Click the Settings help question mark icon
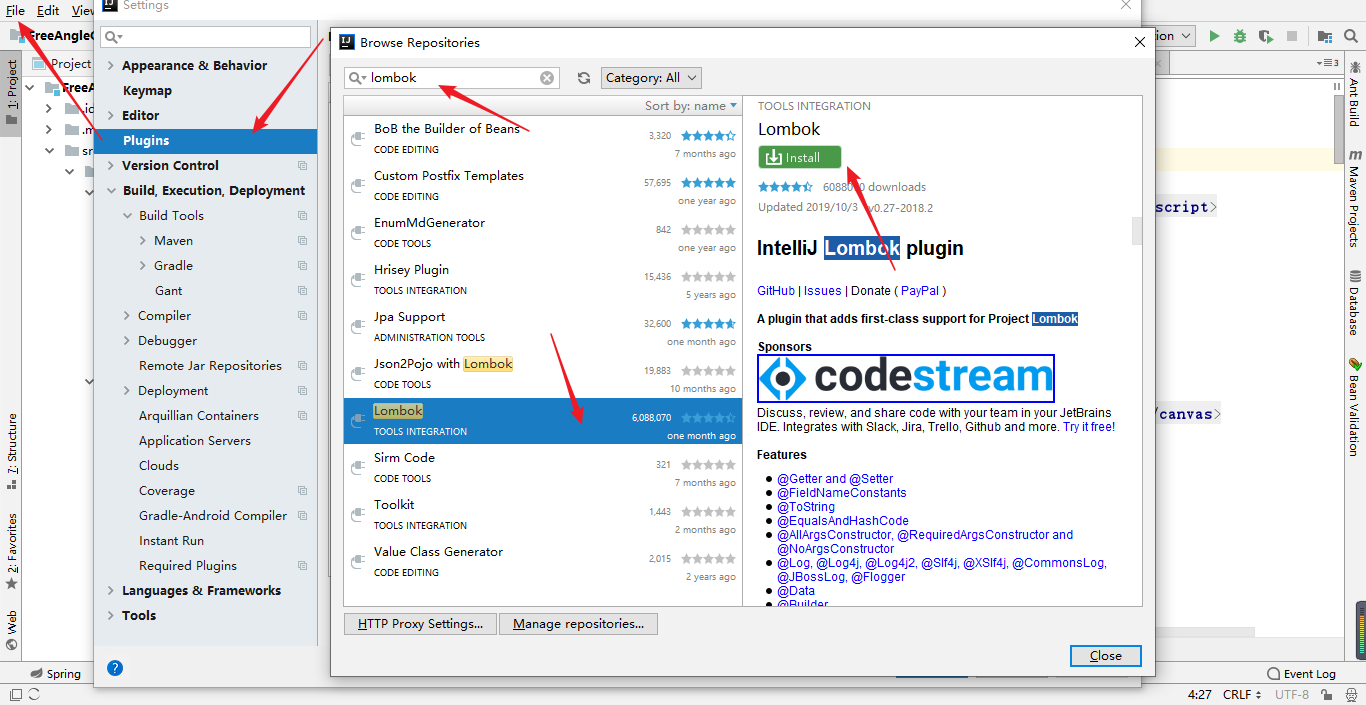 (115, 668)
